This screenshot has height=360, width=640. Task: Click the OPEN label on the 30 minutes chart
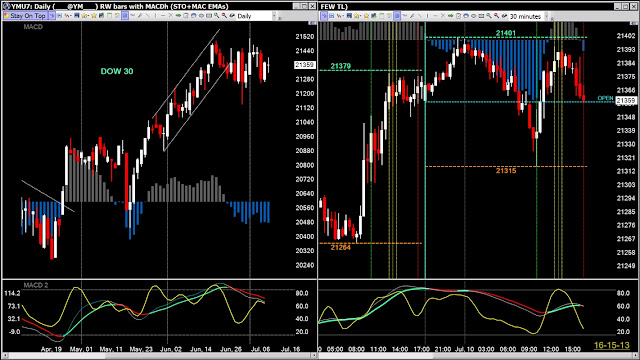point(605,98)
